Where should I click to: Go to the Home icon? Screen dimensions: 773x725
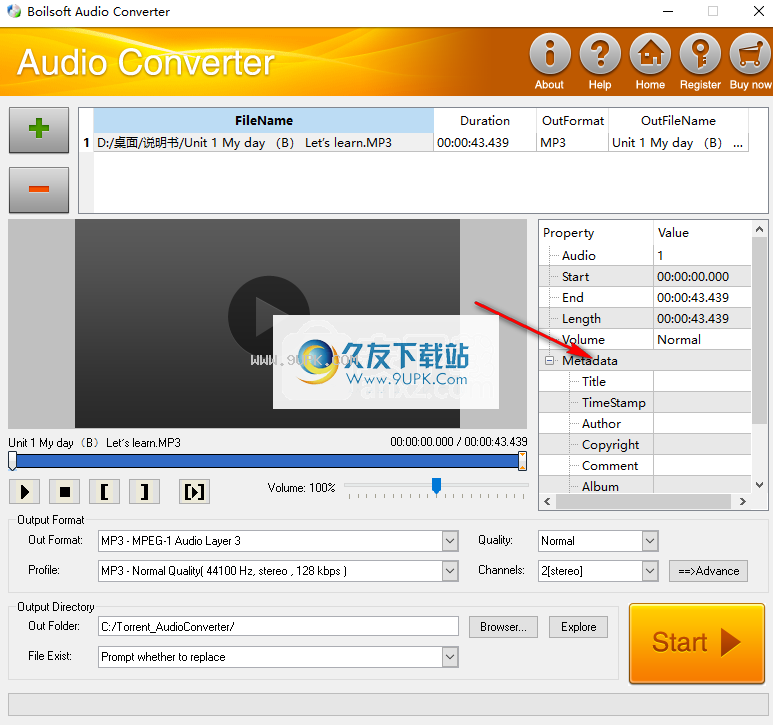pyautogui.click(x=650, y=54)
